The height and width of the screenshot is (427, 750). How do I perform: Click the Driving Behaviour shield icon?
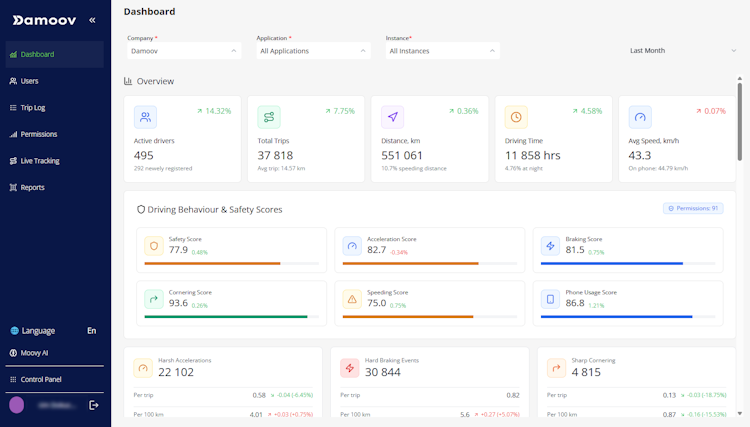click(x=141, y=209)
